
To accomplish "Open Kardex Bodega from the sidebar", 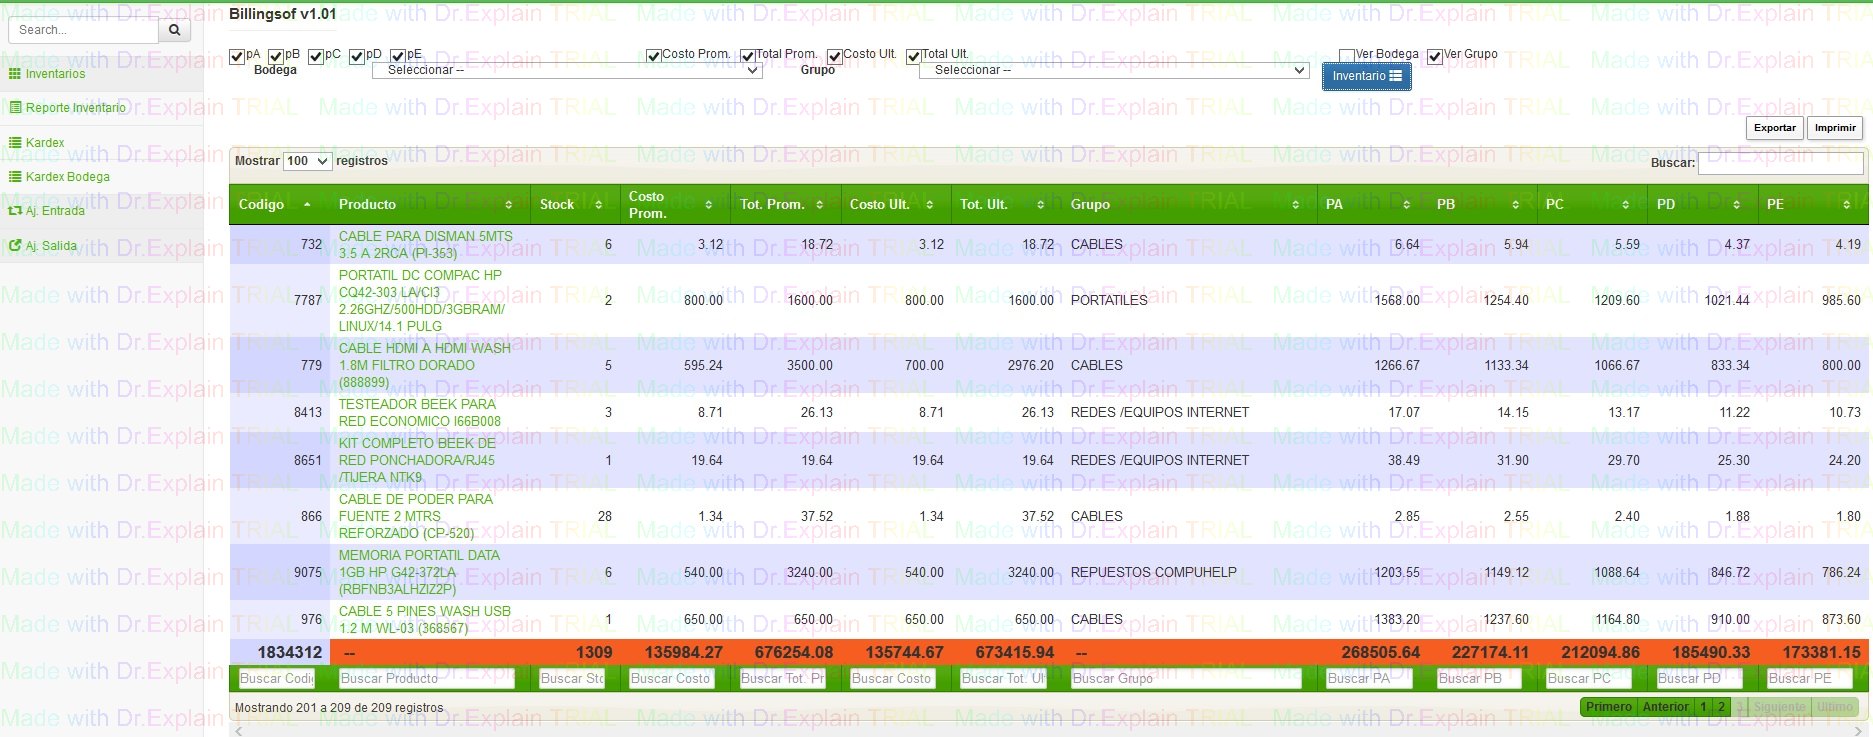I will (67, 177).
